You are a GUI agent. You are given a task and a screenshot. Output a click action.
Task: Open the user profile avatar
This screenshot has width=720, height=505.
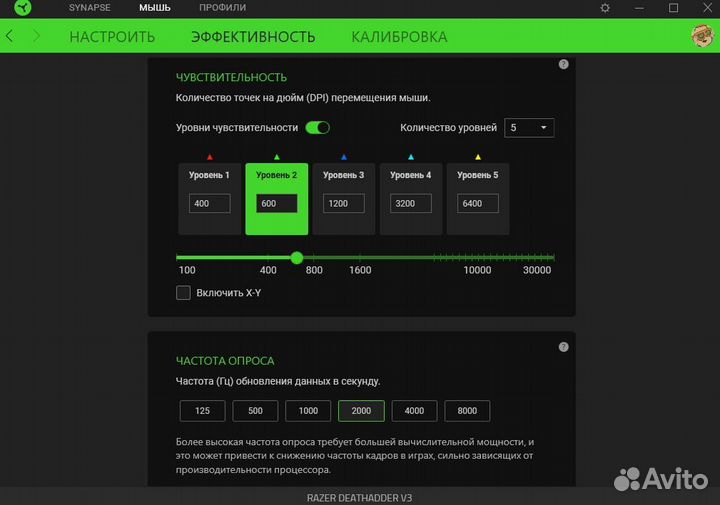coord(702,36)
